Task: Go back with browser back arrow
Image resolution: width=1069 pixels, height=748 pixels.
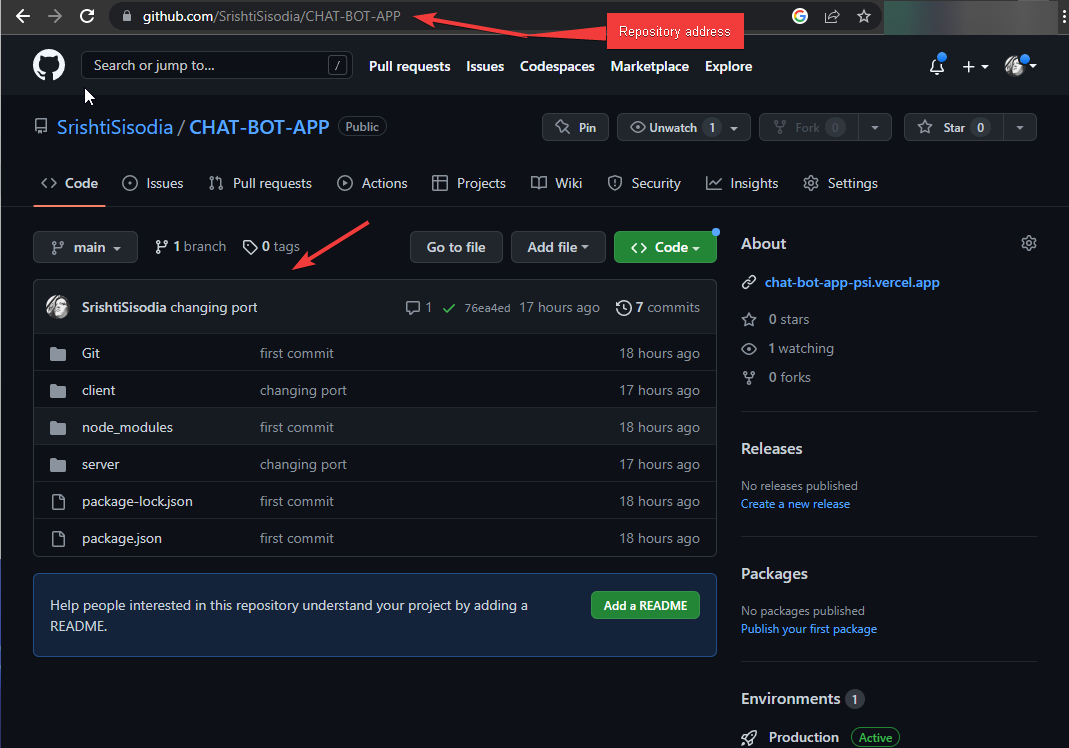Action: click(22, 16)
